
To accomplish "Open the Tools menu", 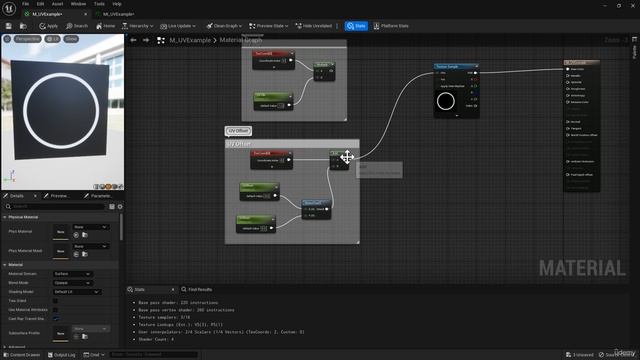I will tap(99, 4).
